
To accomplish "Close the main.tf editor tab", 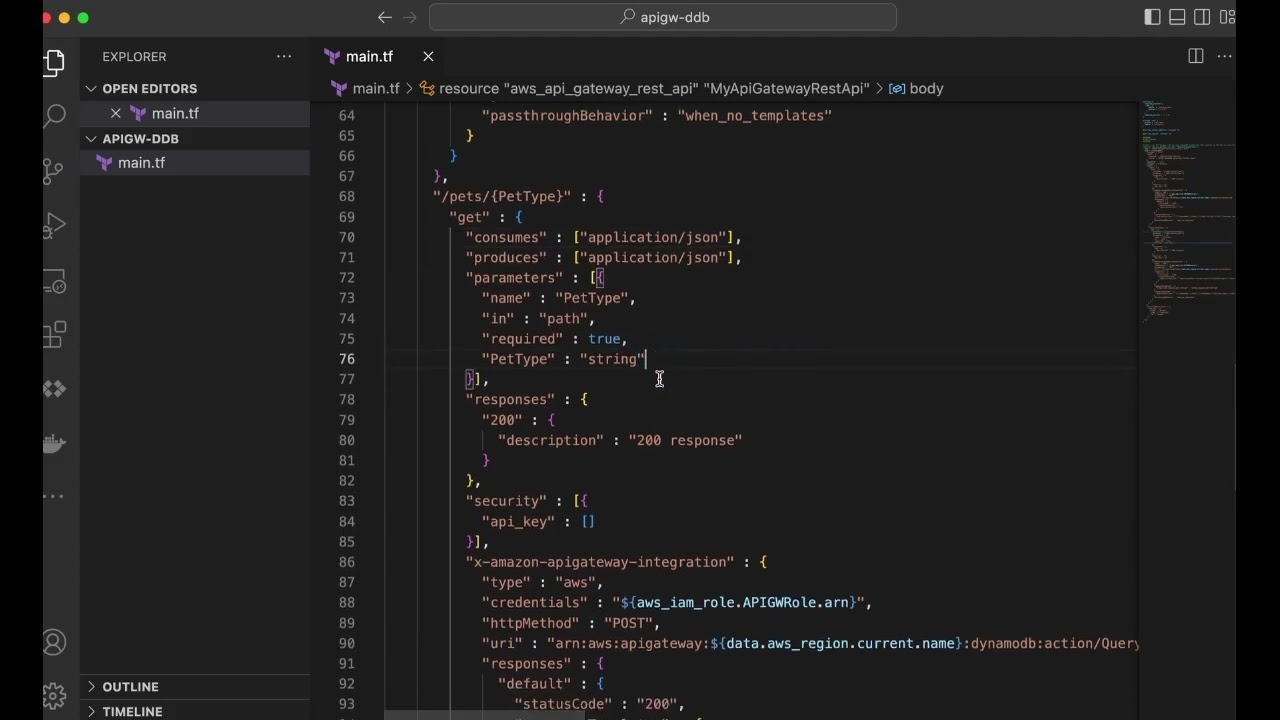I will coord(428,56).
